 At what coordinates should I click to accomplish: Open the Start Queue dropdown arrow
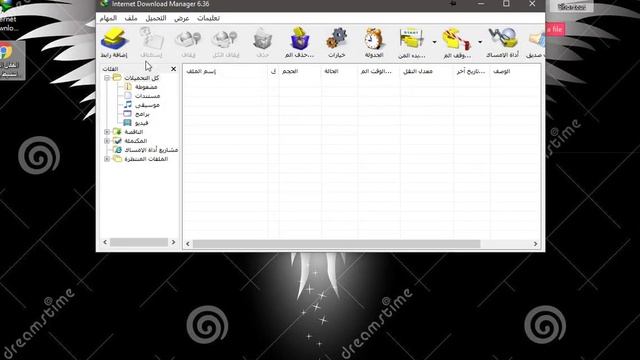pos(434,42)
